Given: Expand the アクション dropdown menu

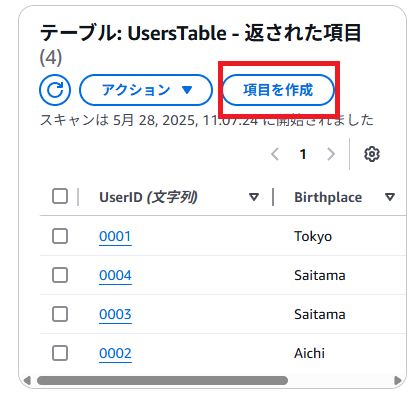Looking at the screenshot, I should click(x=146, y=90).
